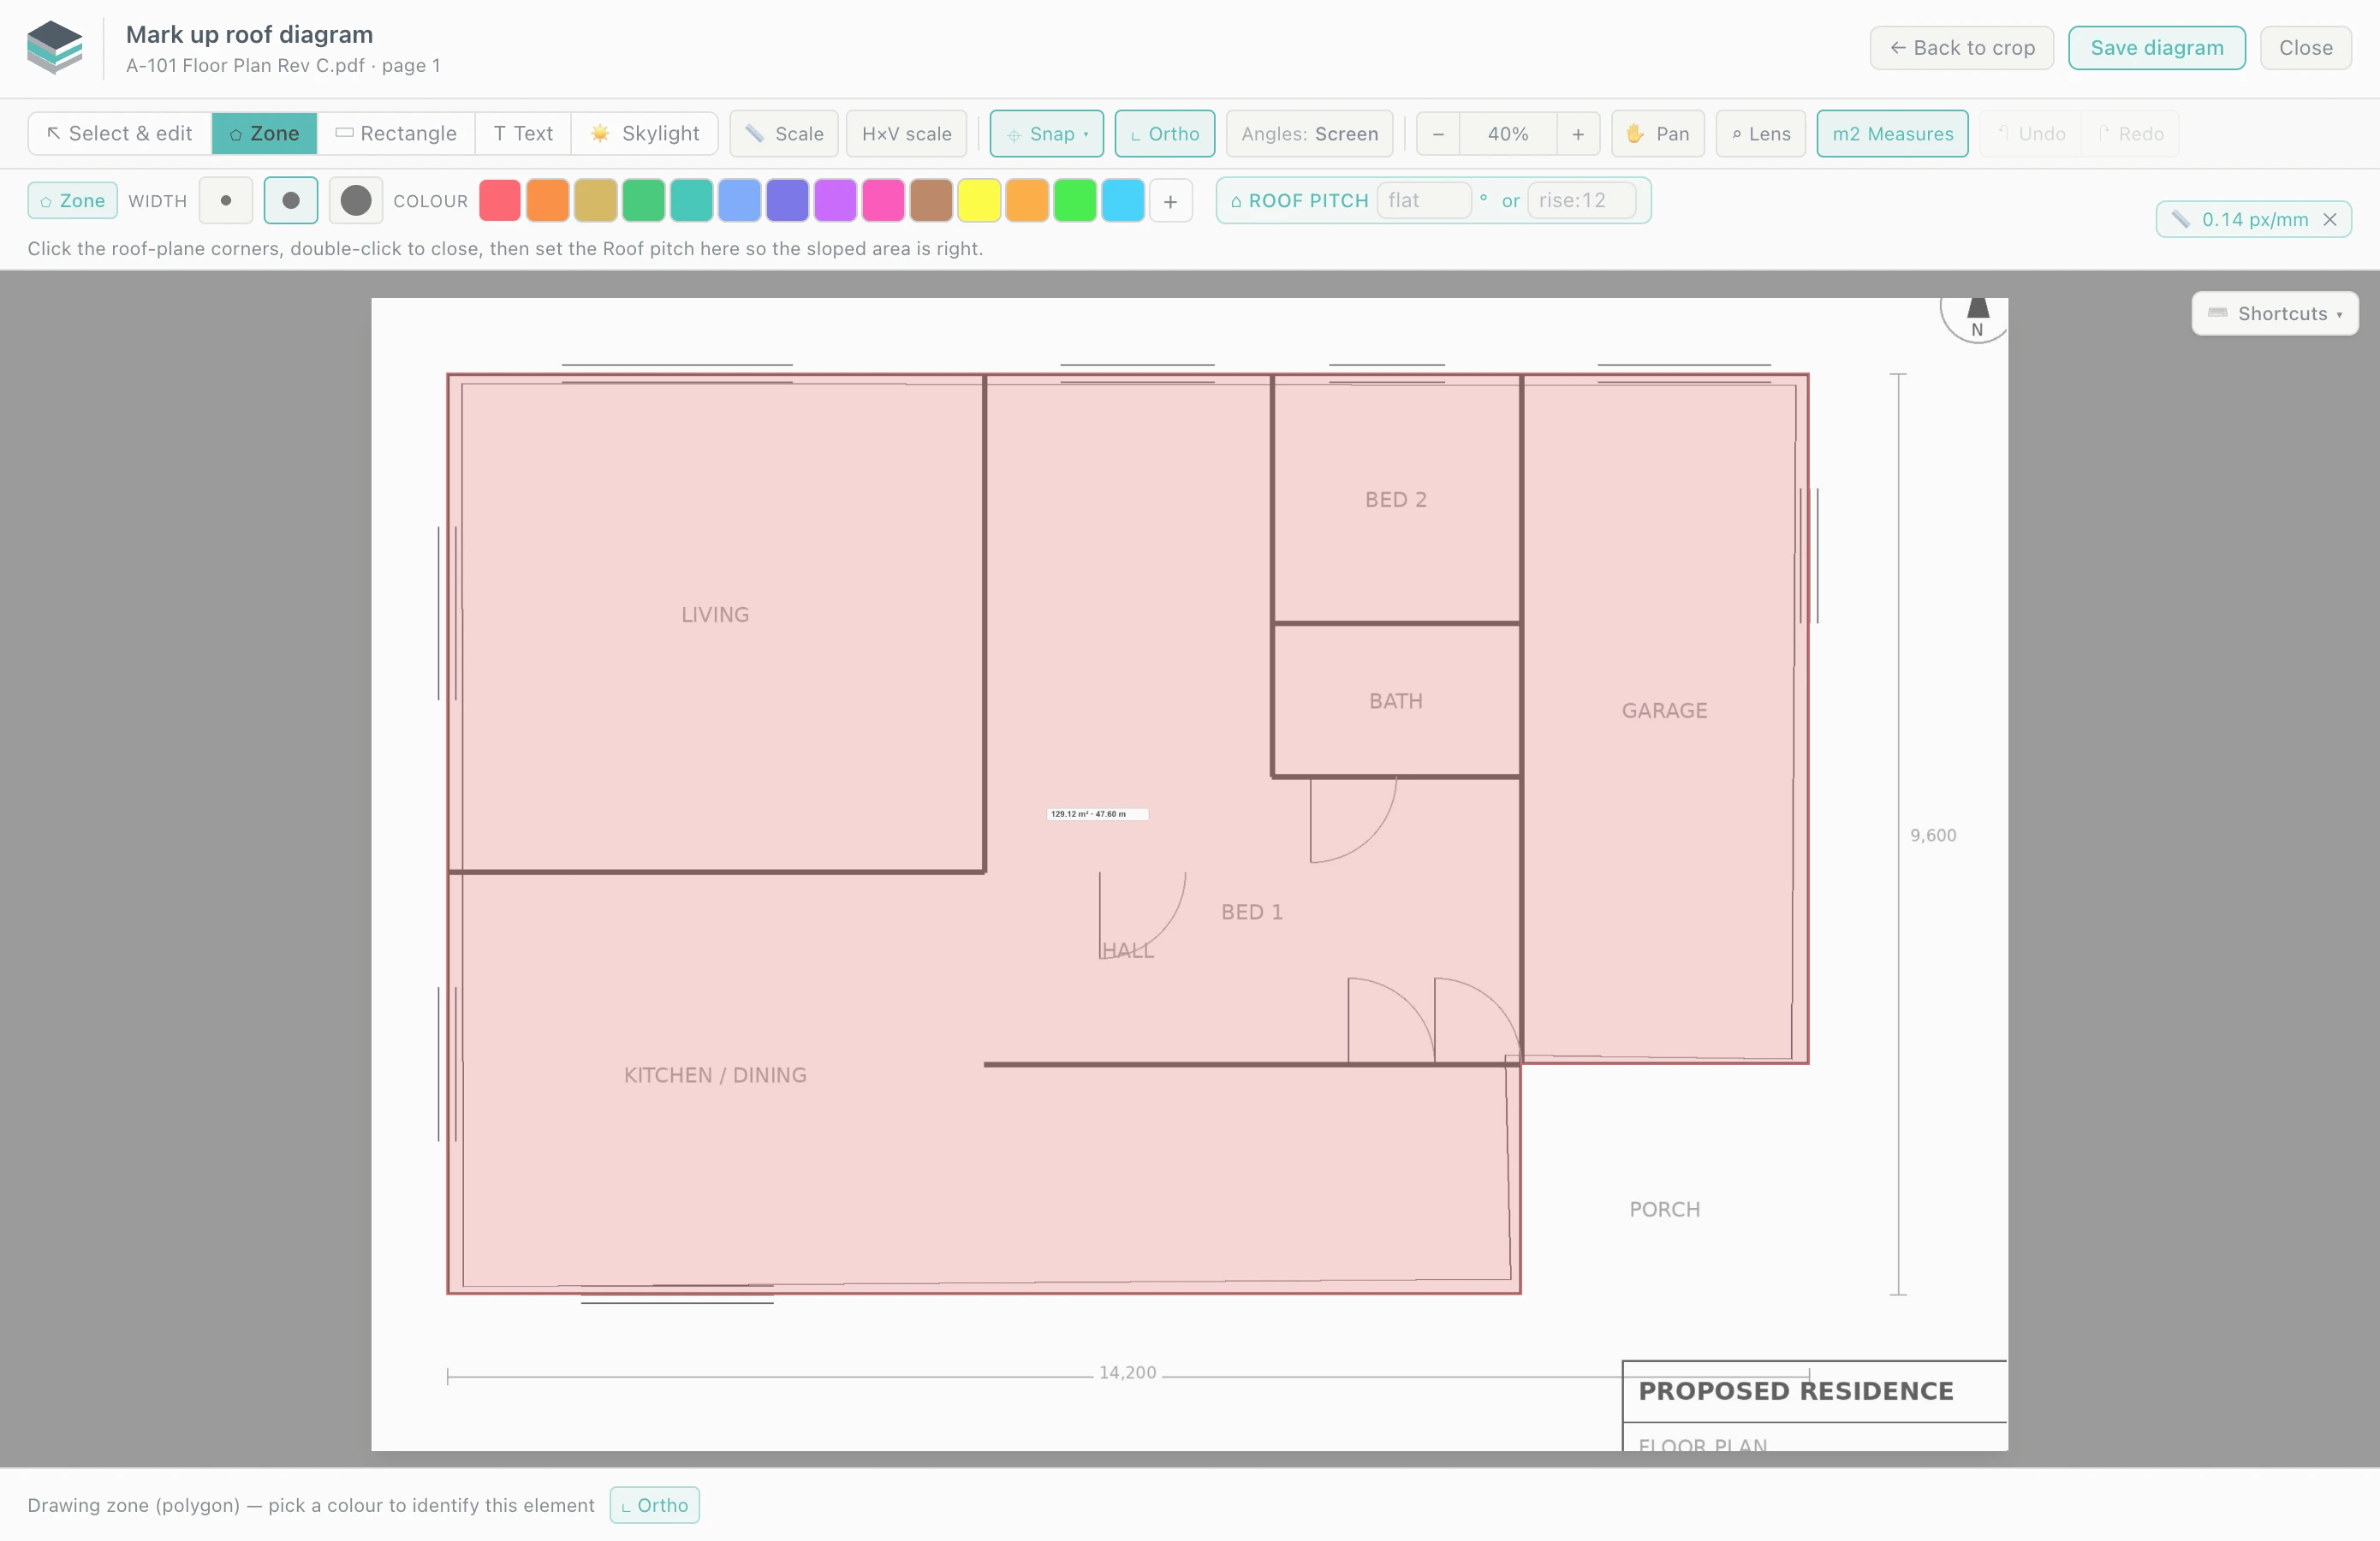
Task: Activate the Select & edit tool
Action: click(x=120, y=133)
